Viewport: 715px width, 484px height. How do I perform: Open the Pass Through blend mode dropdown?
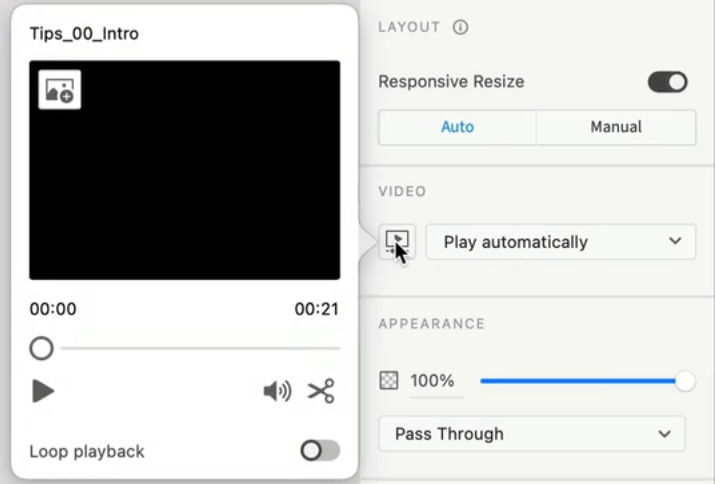[531, 434]
